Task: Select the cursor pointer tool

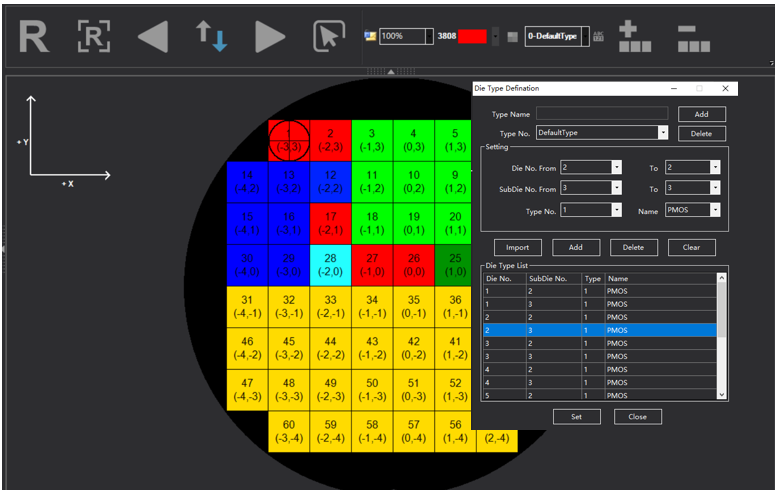Action: (x=328, y=37)
